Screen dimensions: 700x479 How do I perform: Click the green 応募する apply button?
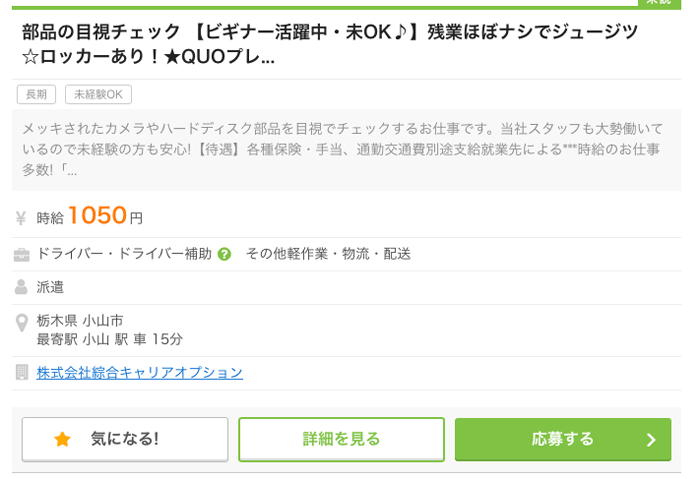(563, 439)
